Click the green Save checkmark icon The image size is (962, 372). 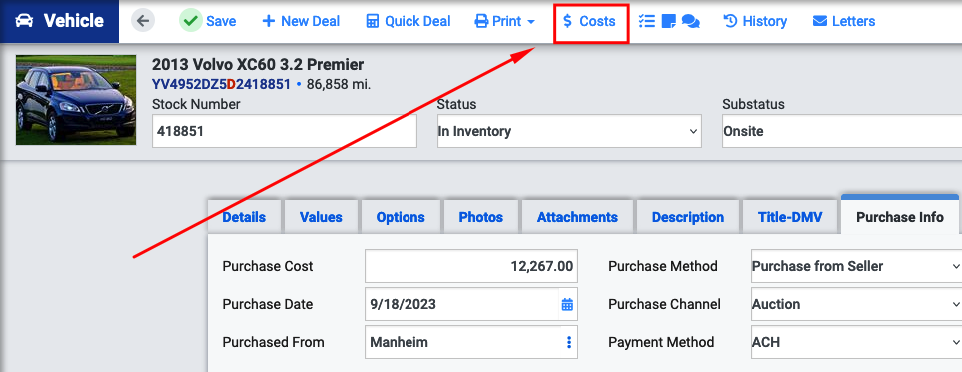click(x=191, y=21)
